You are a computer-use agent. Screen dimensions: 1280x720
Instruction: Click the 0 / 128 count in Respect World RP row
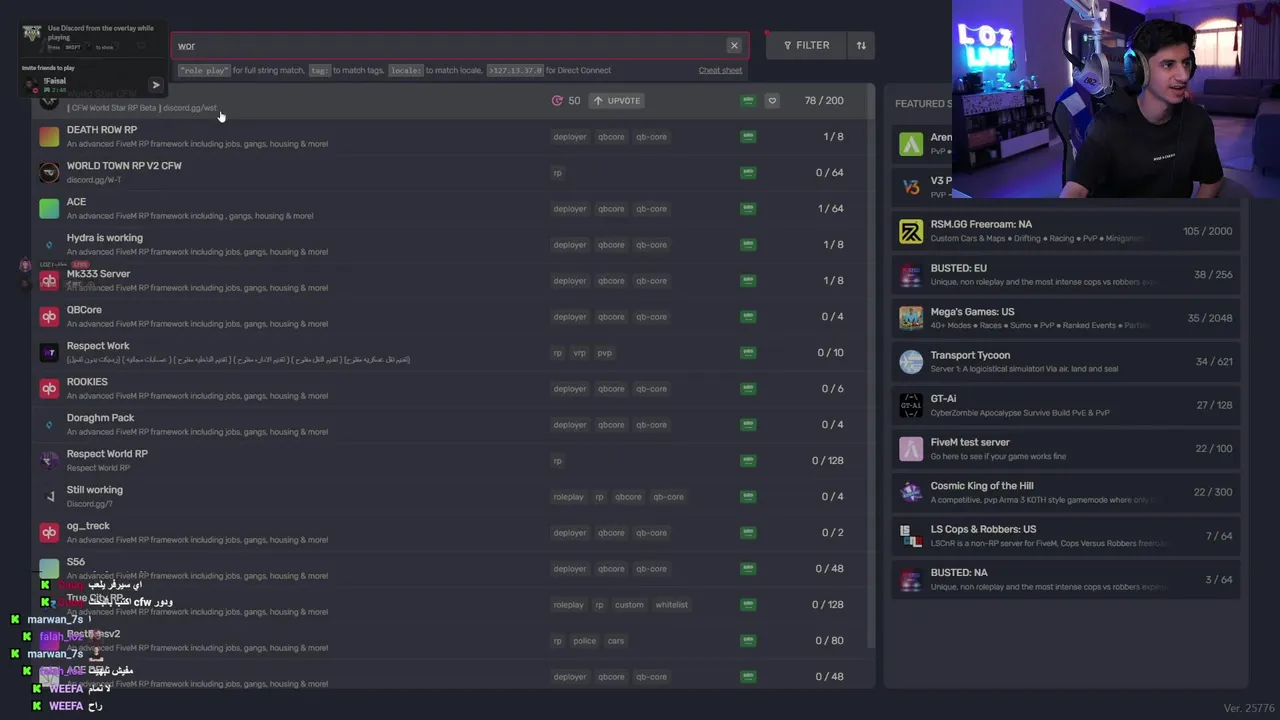click(x=828, y=461)
